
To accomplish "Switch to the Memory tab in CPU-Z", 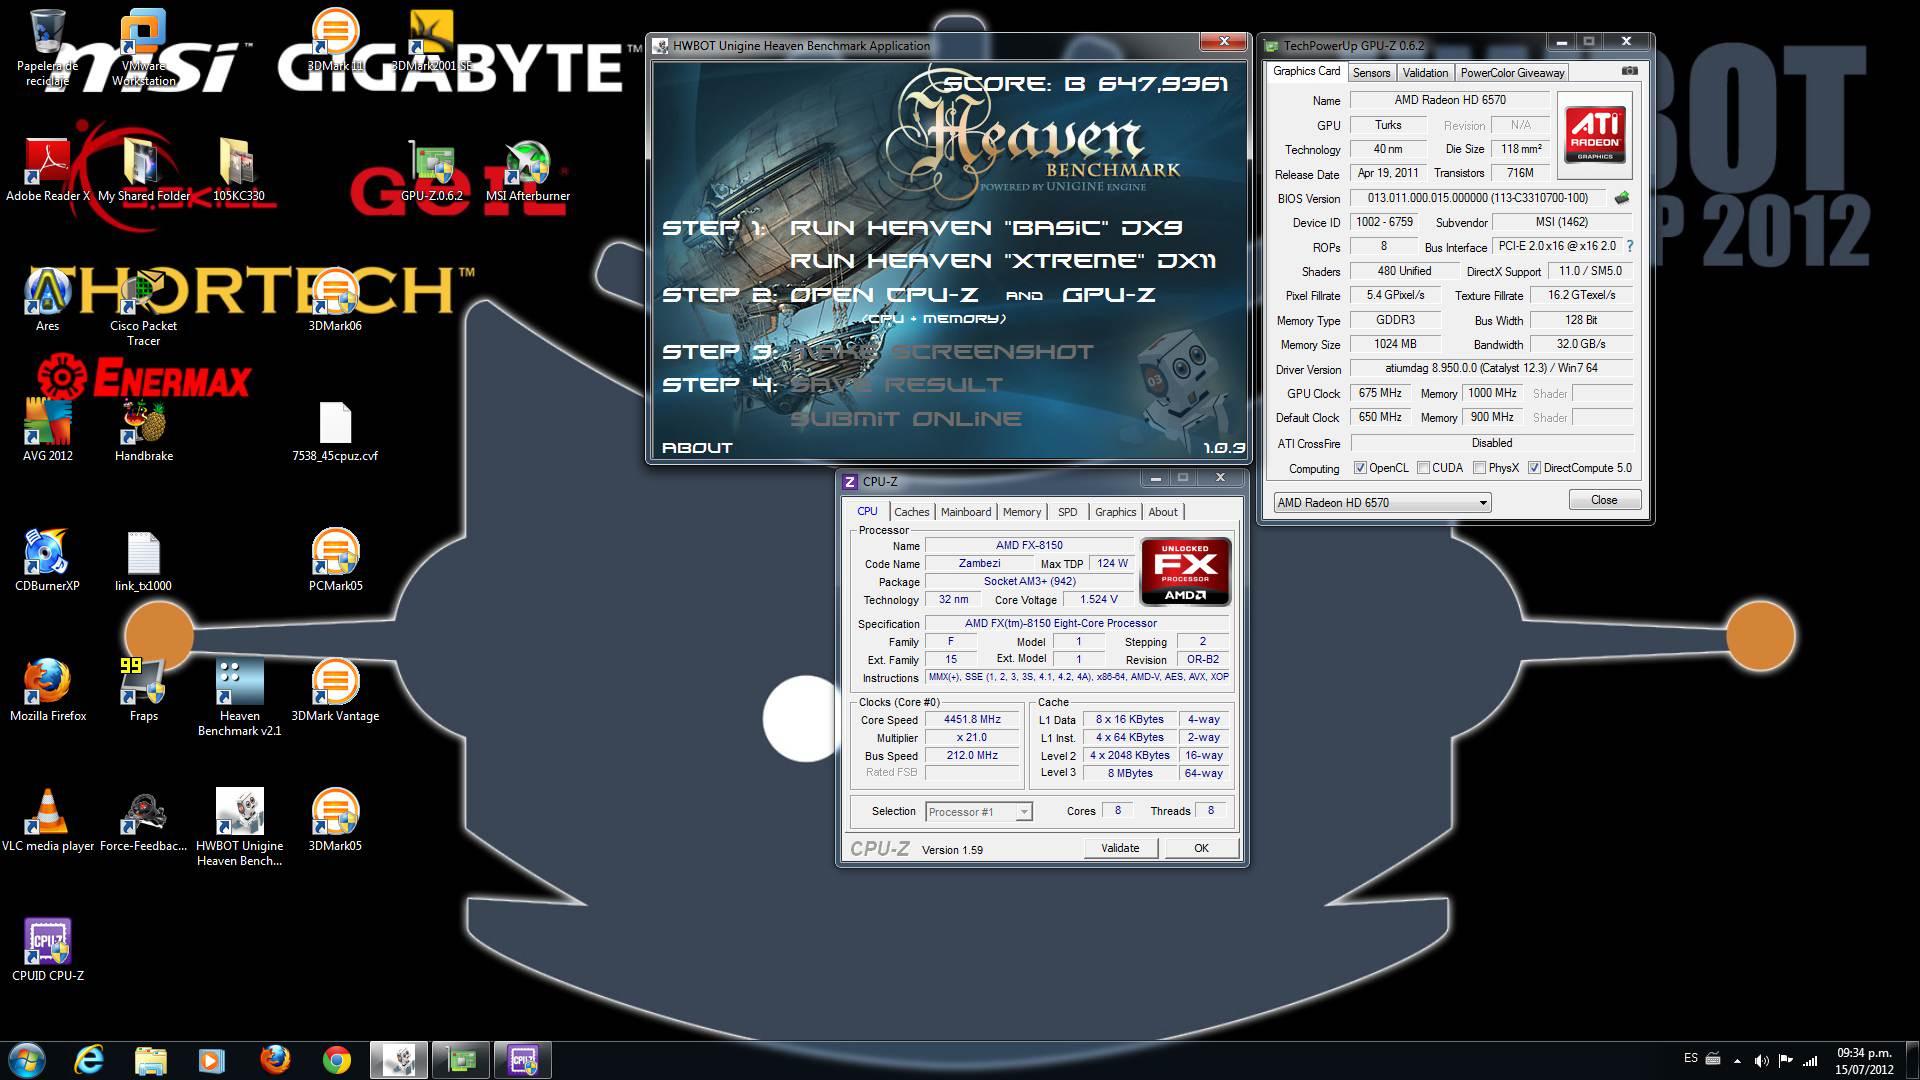I will point(1021,512).
